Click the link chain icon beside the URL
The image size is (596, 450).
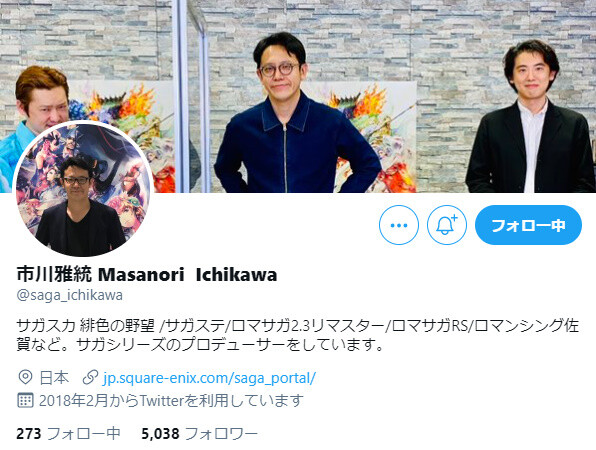pos(90,377)
